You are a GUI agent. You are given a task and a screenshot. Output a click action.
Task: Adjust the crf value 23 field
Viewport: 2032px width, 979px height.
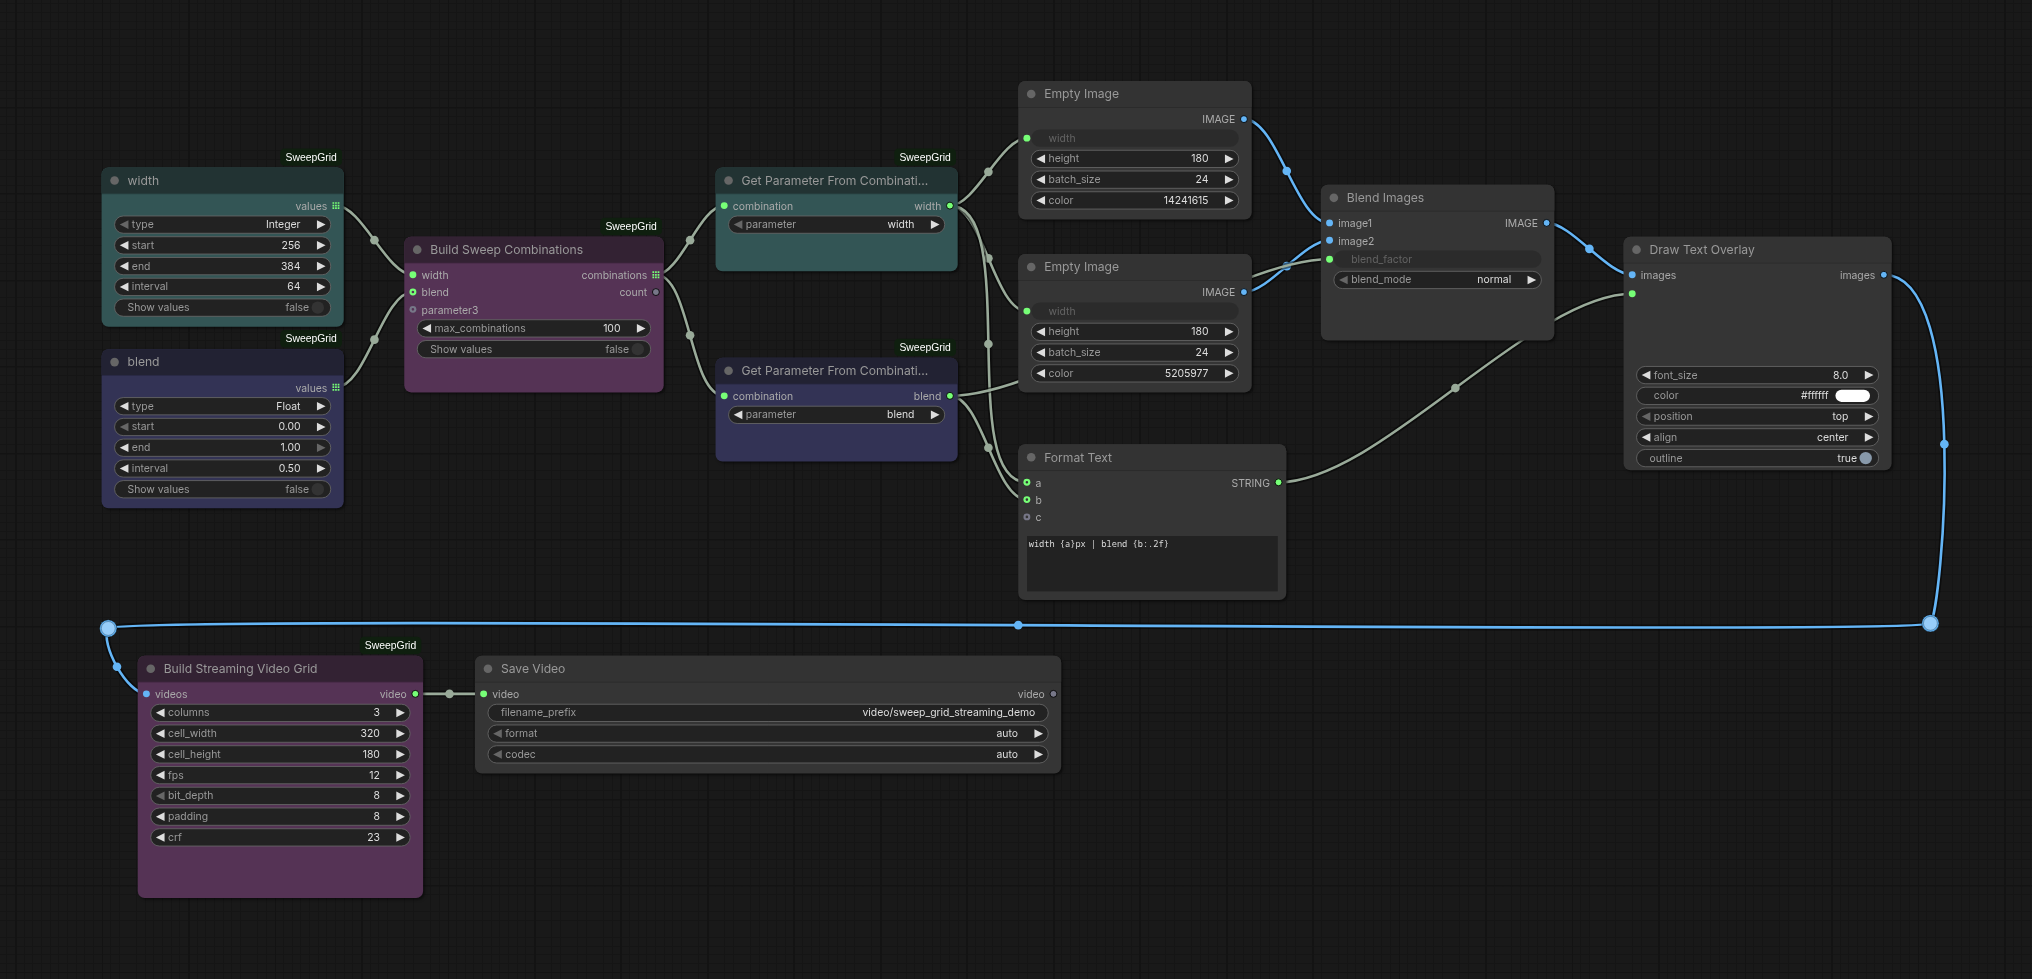point(280,838)
